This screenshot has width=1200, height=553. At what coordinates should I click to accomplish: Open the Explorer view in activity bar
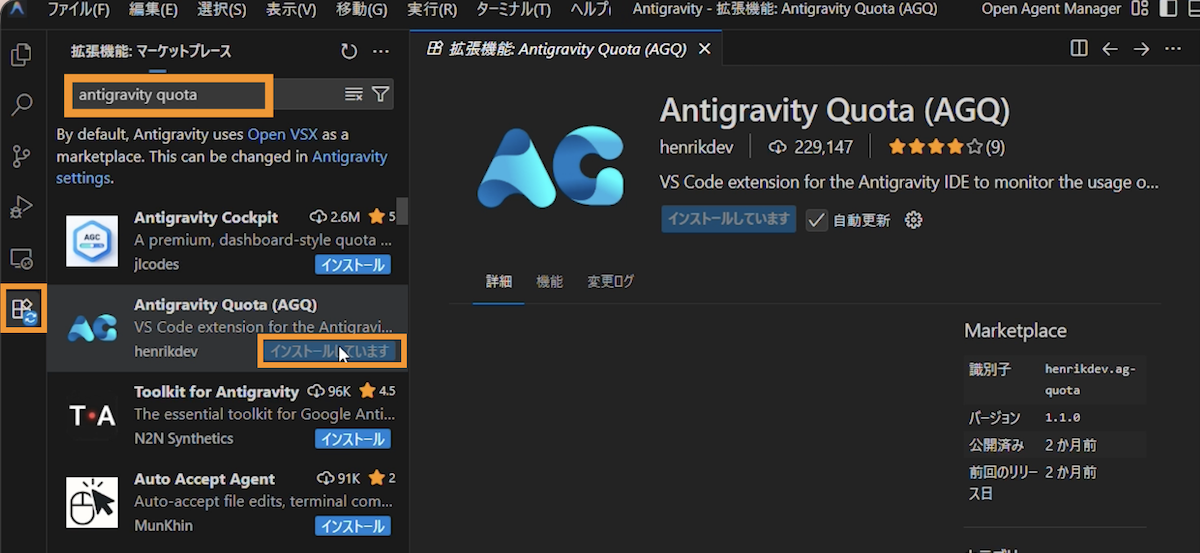pos(22,53)
